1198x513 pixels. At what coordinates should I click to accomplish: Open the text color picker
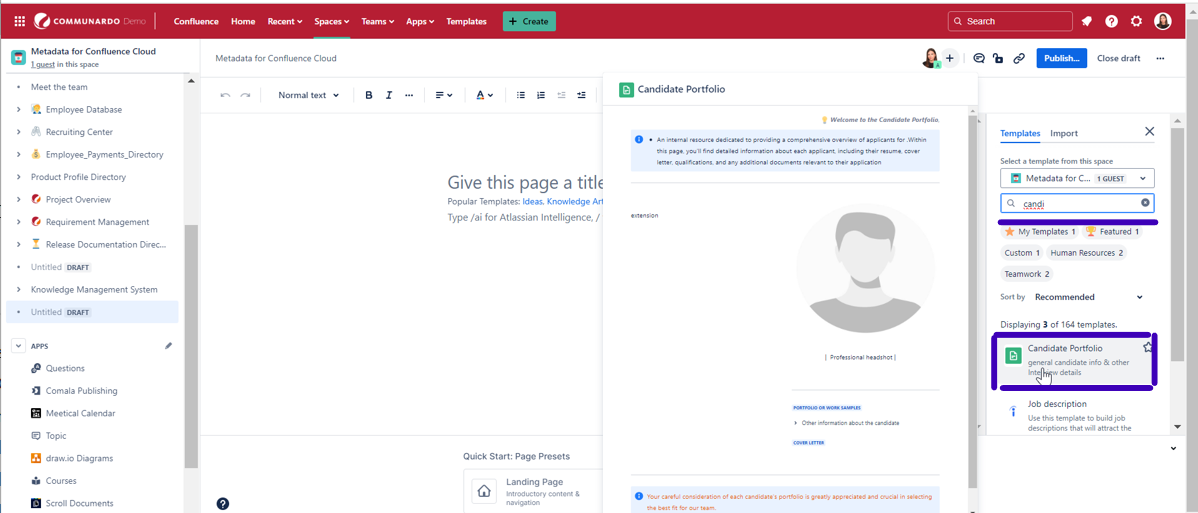[484, 95]
